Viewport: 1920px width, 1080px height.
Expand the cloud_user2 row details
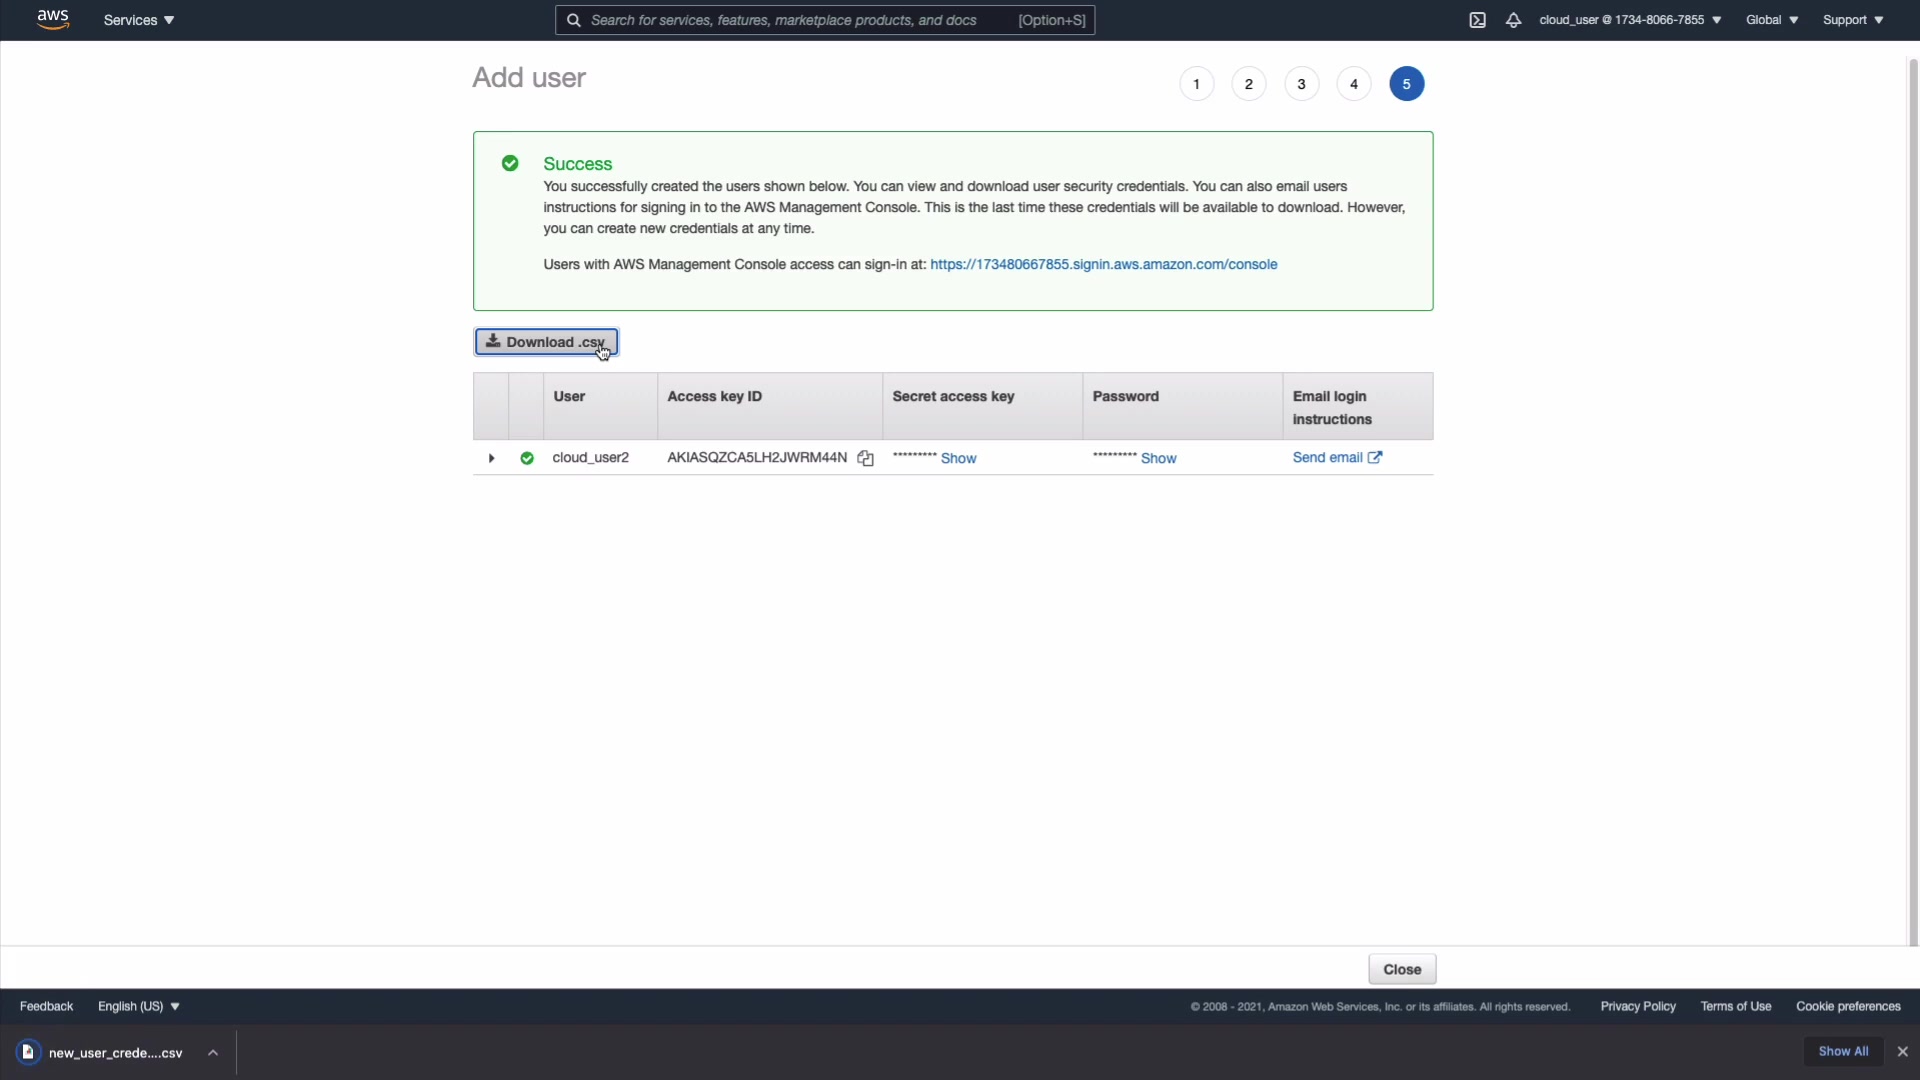click(491, 458)
